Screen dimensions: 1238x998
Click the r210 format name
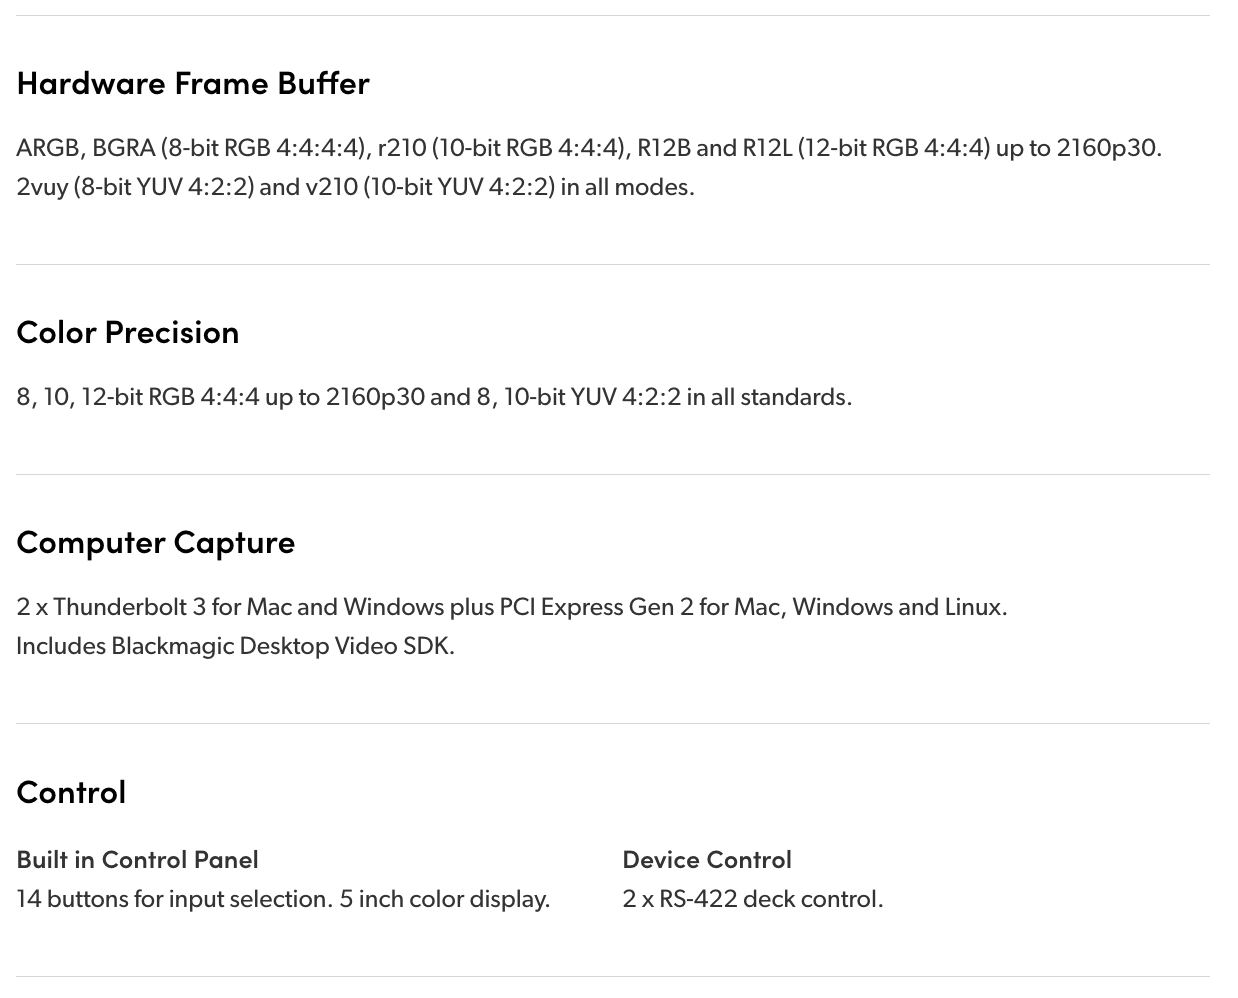point(401,148)
